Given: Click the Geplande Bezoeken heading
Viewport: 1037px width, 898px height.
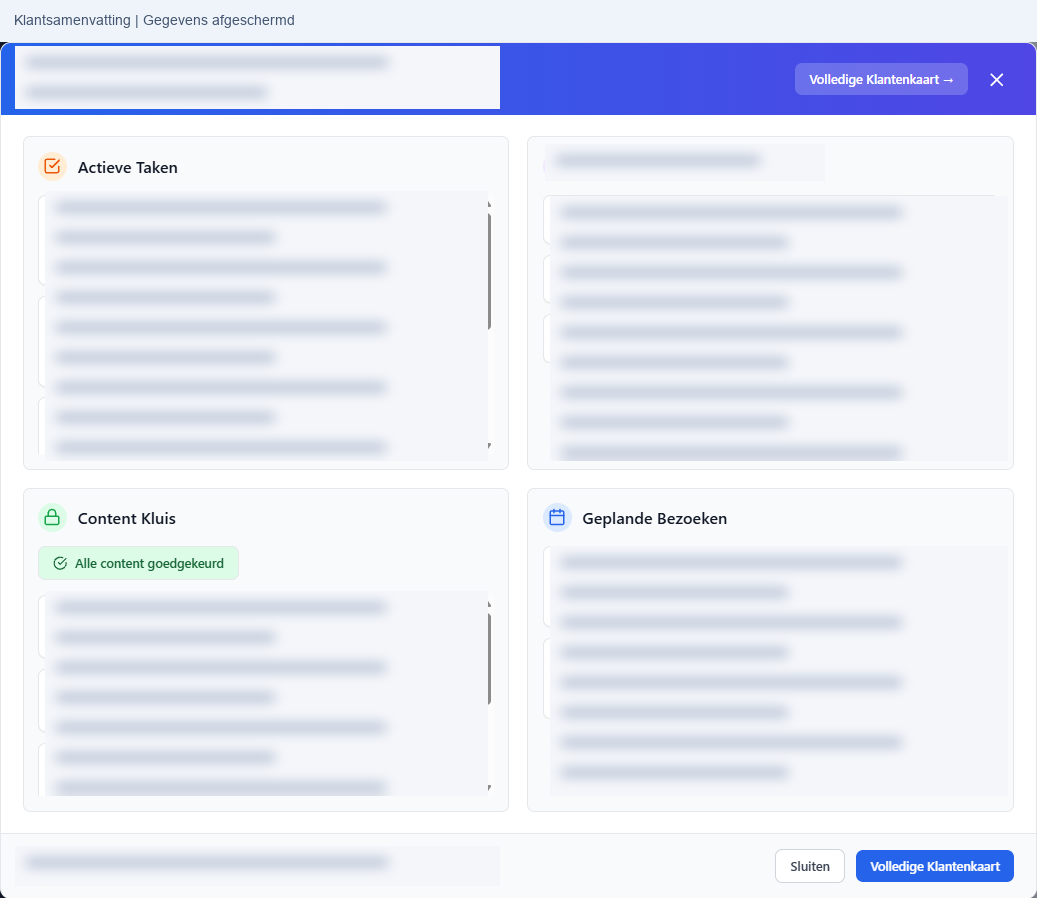Looking at the screenshot, I should [x=655, y=518].
